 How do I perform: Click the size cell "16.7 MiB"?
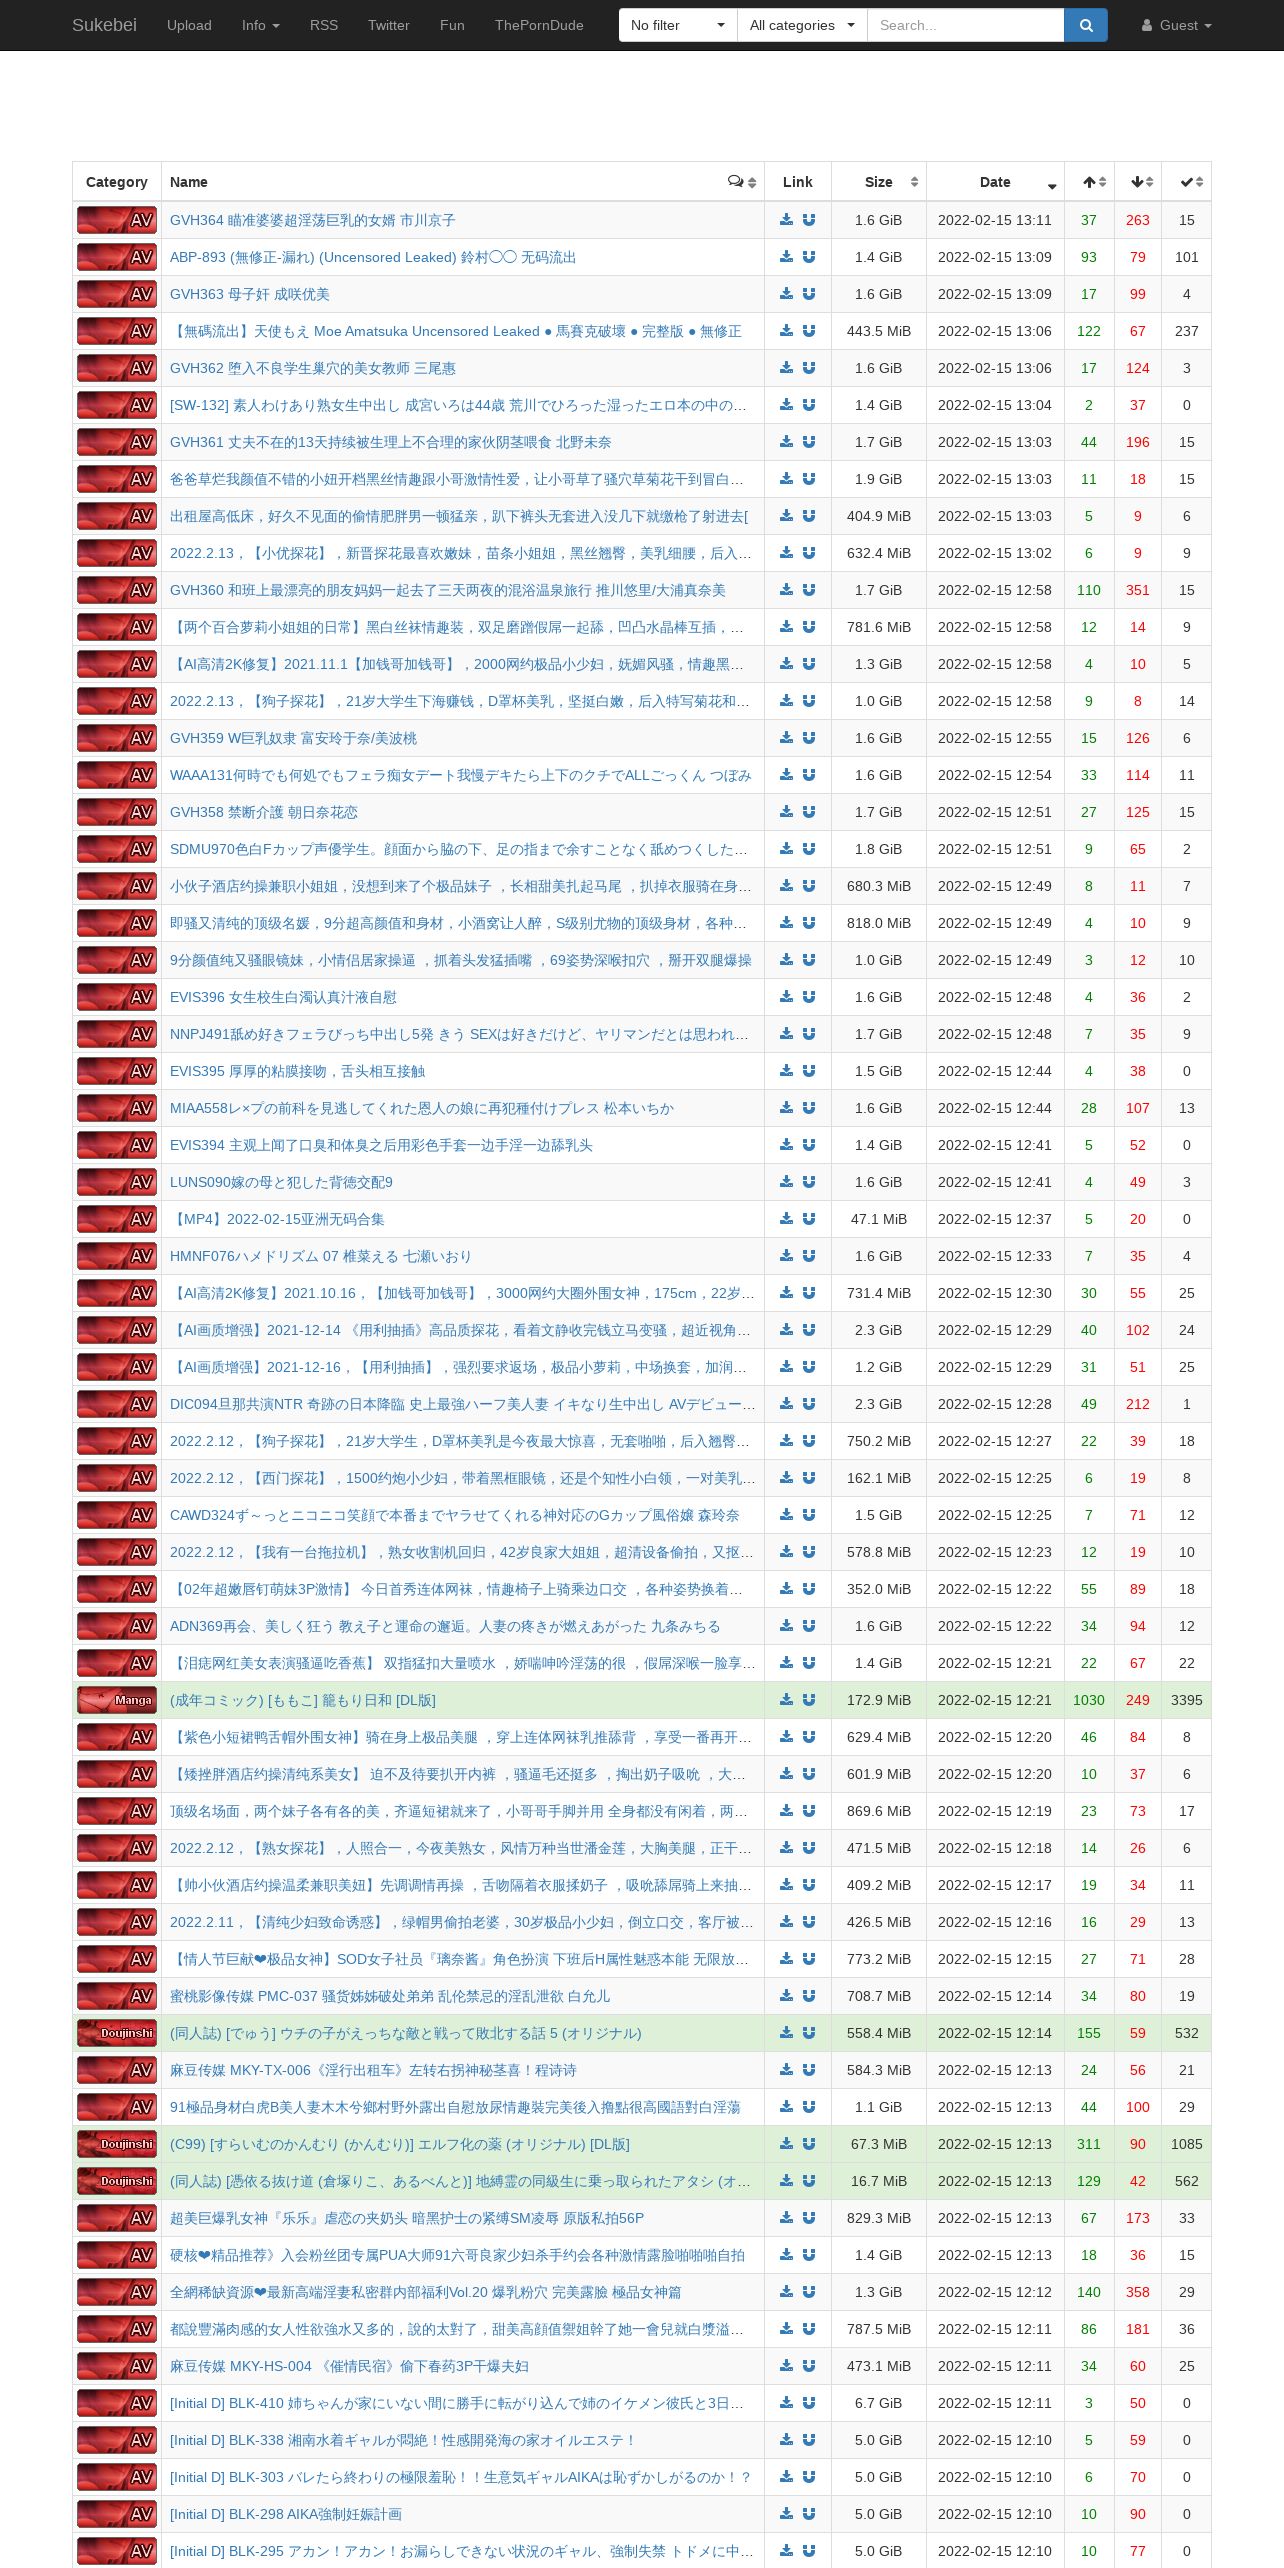point(879,2181)
